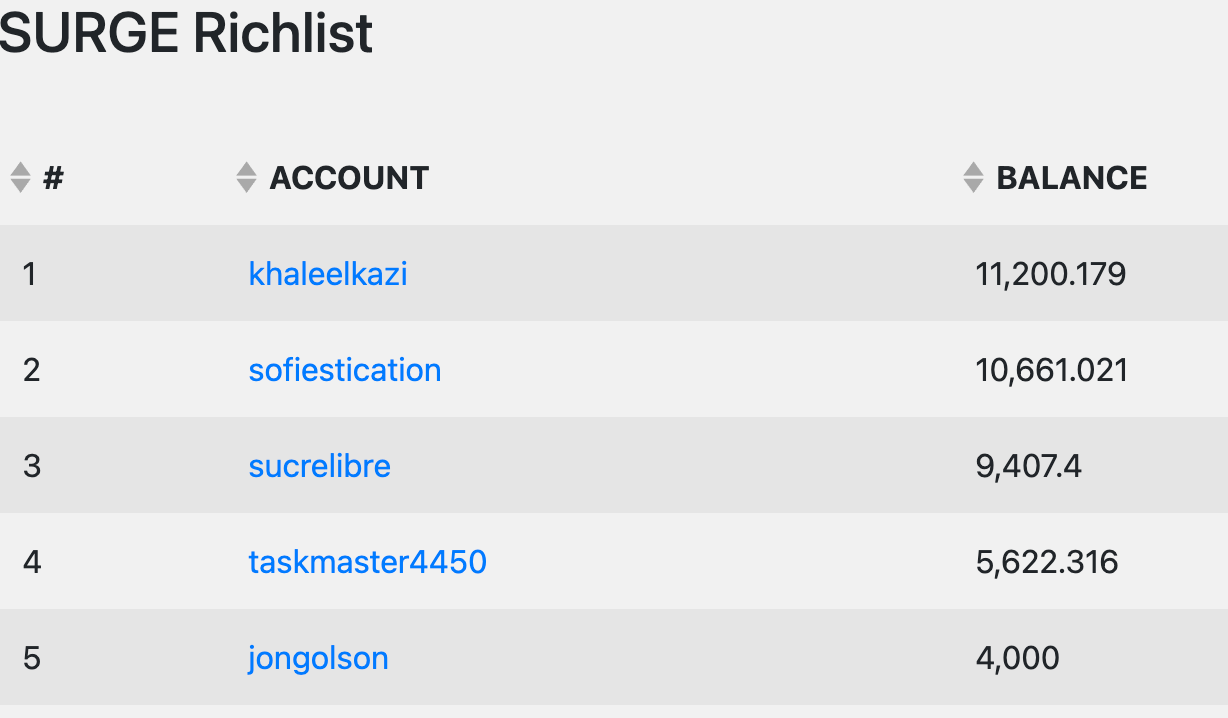
Task: Open taskmaster4450 account profile
Action: pyautogui.click(x=367, y=562)
